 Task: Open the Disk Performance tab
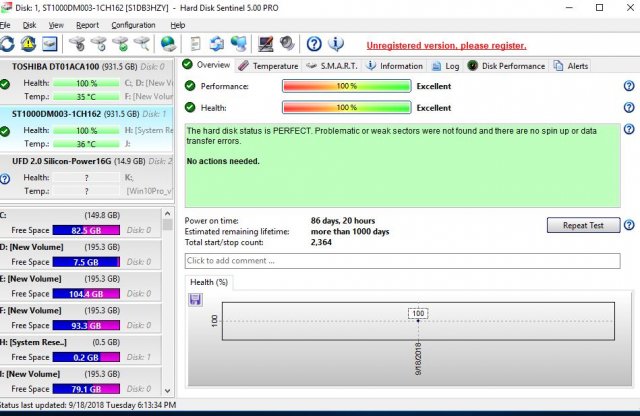(x=513, y=66)
